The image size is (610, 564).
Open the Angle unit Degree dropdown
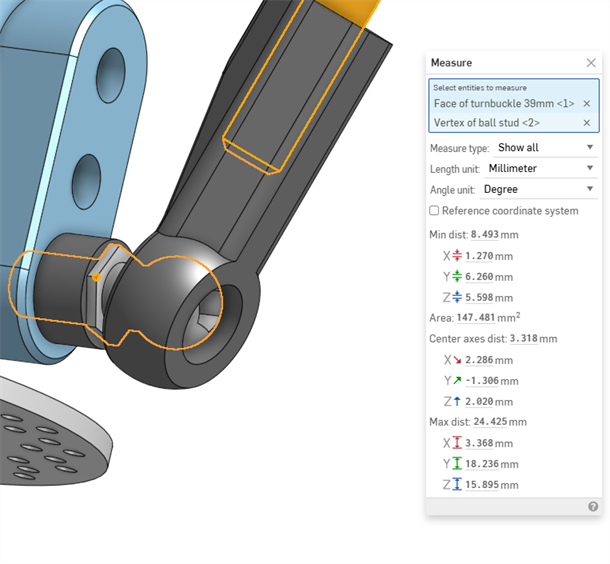[538, 189]
